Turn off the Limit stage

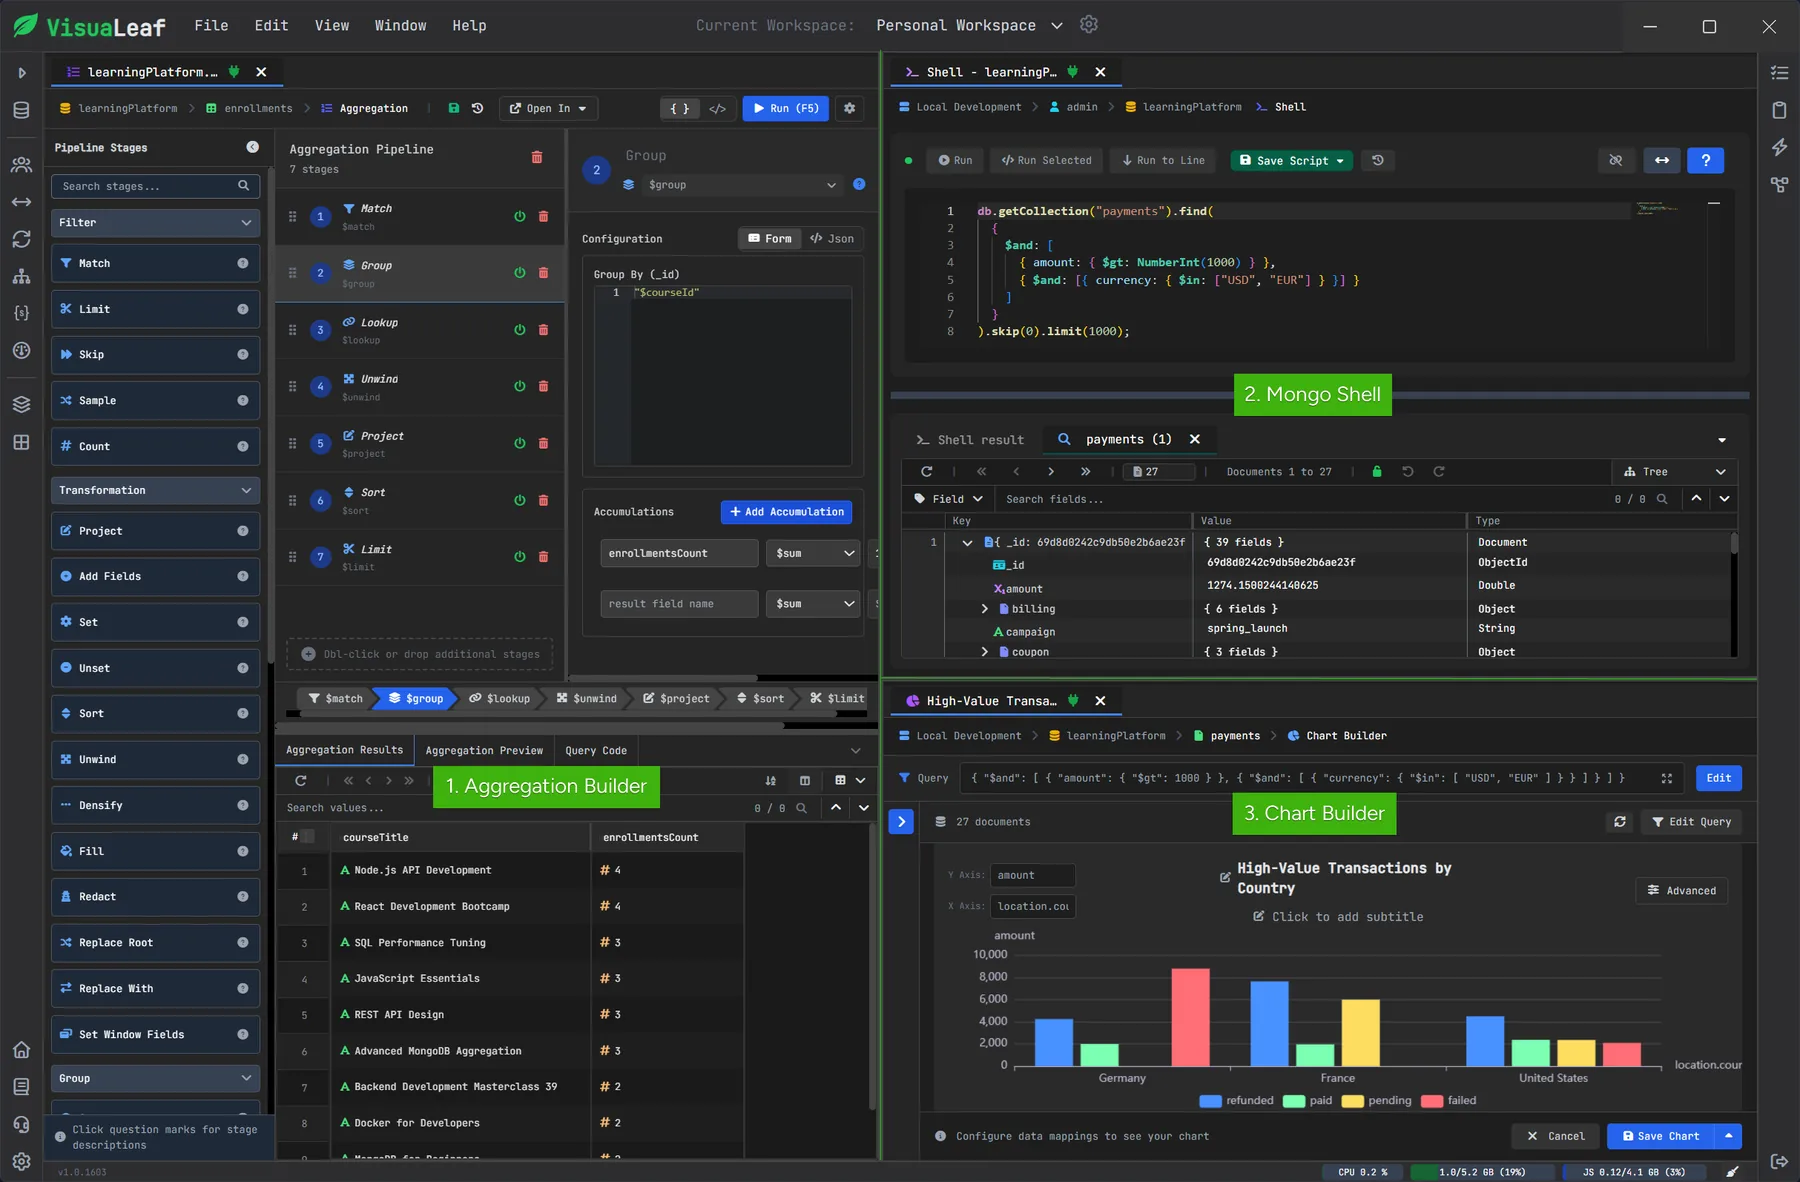(x=520, y=557)
